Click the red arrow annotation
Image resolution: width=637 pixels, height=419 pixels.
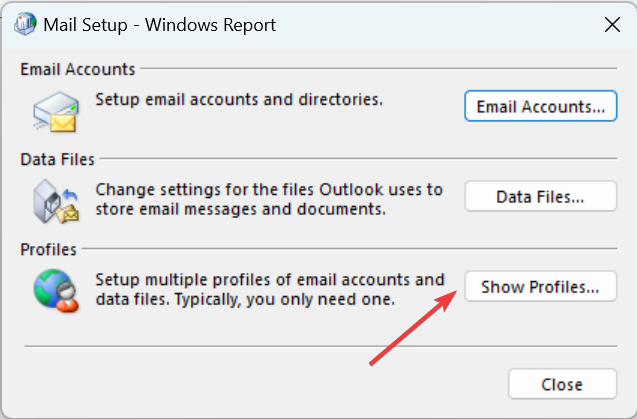click(413, 328)
